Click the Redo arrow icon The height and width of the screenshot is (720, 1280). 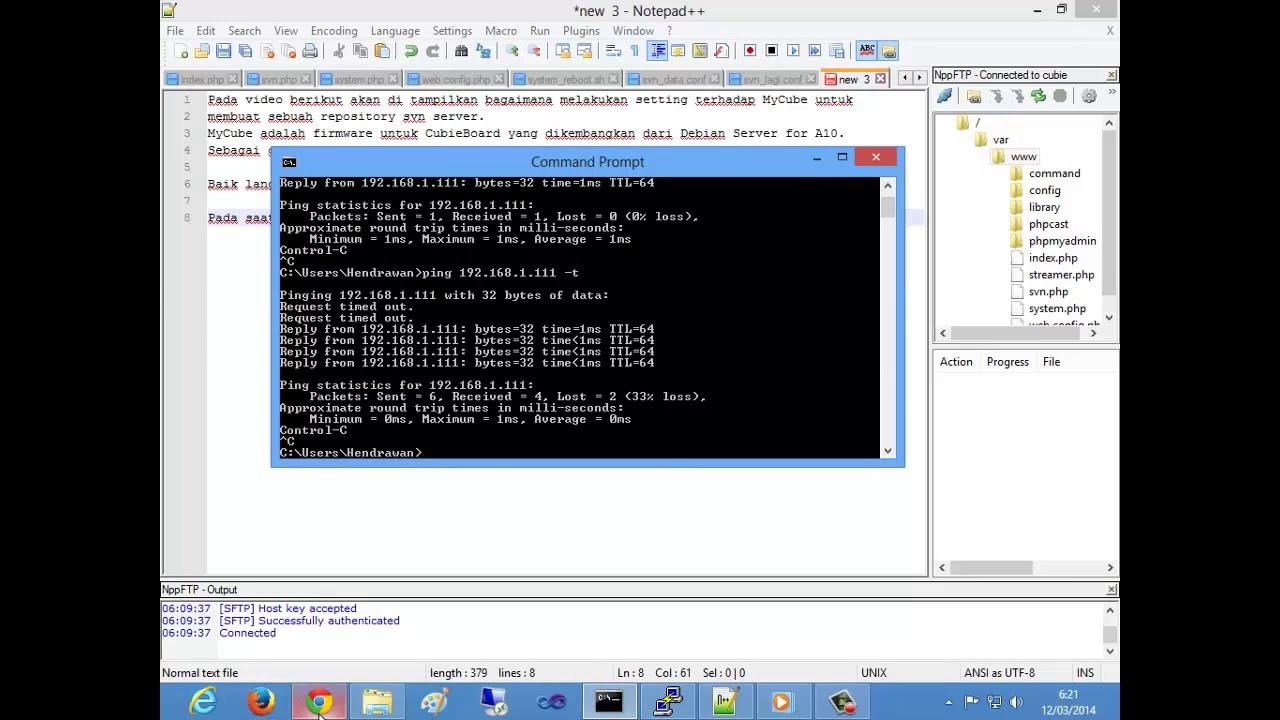[432, 51]
